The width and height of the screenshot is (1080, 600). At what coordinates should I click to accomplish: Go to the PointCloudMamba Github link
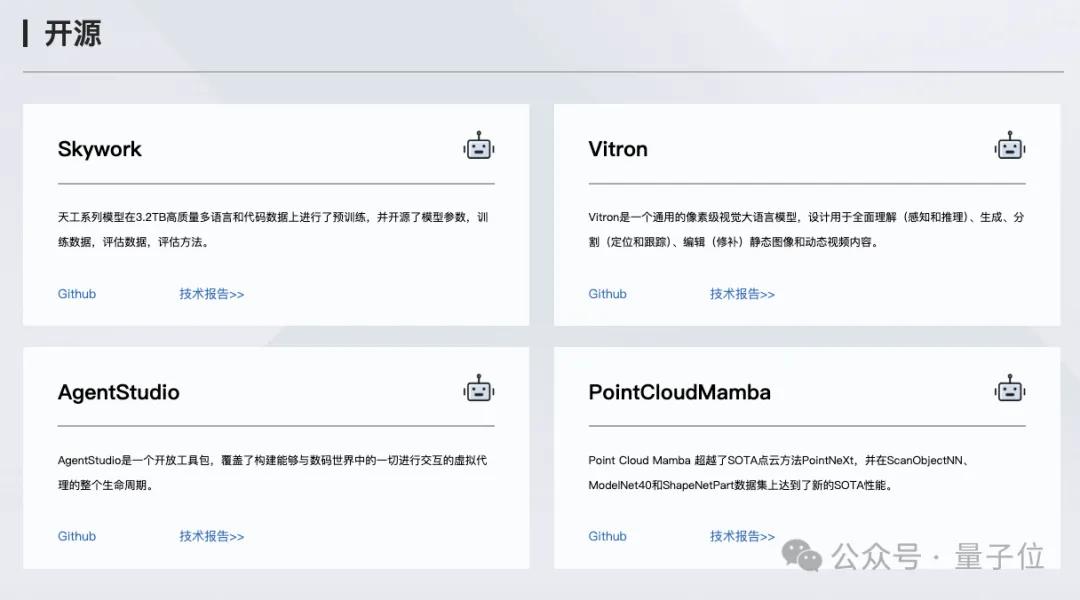tap(607, 536)
